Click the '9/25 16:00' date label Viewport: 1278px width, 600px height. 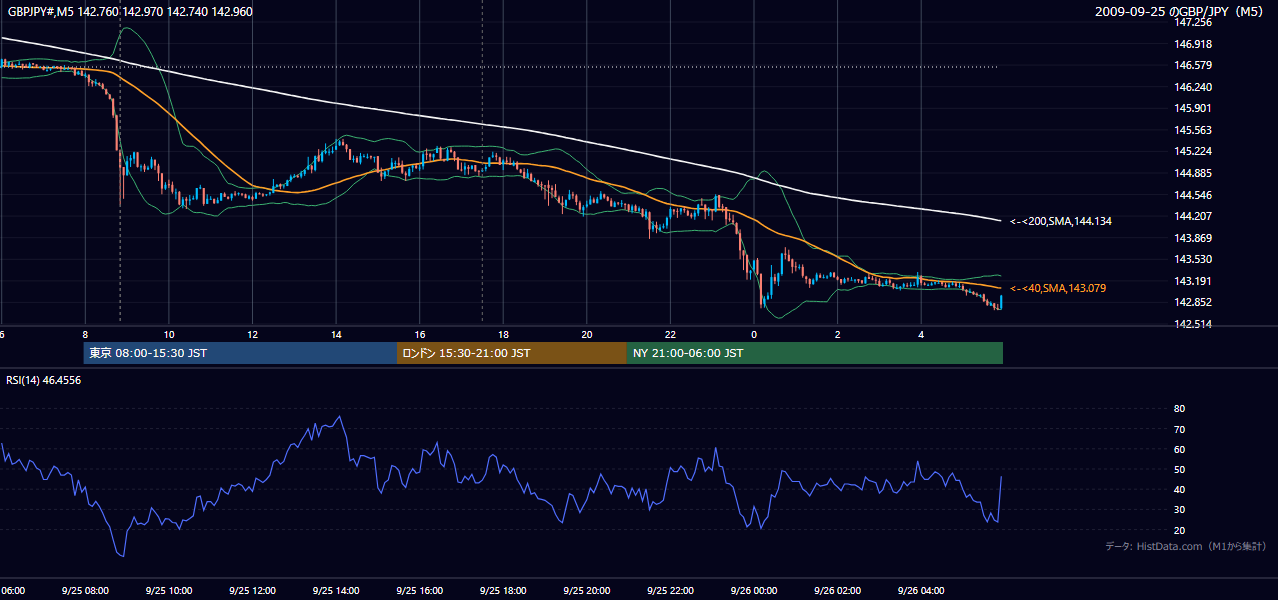[x=419, y=590]
